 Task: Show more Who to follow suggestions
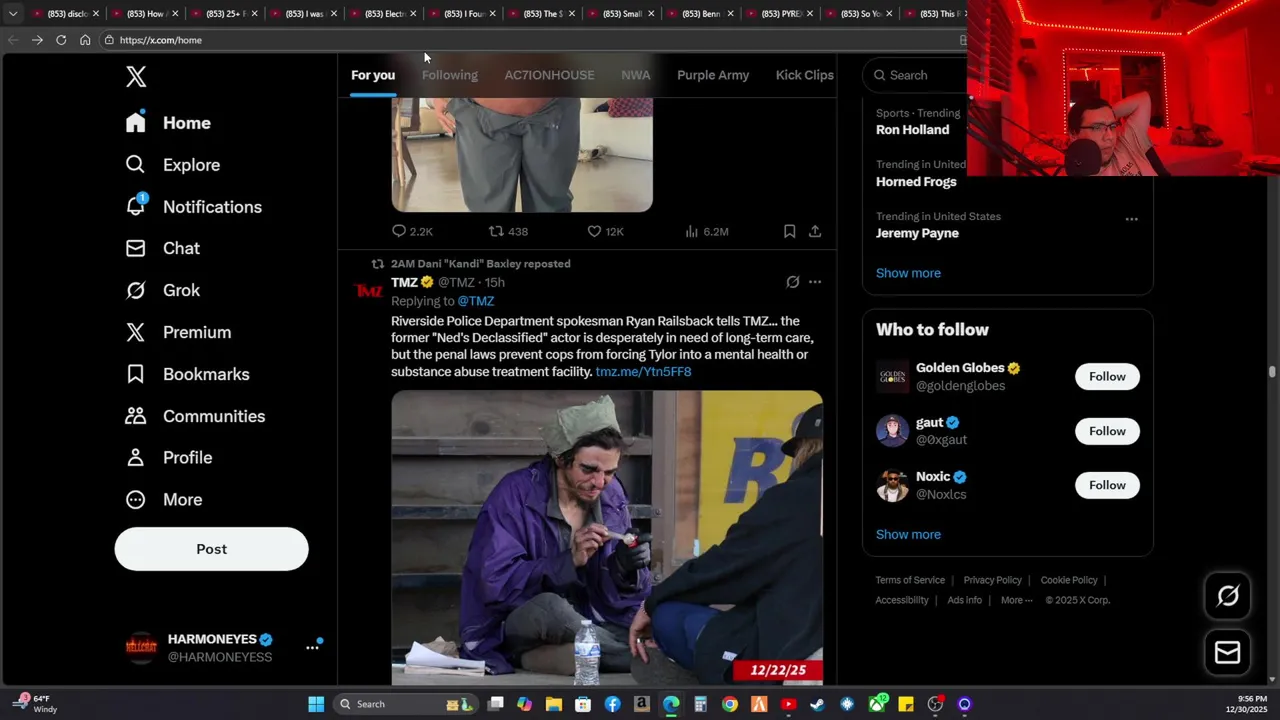[x=908, y=534]
